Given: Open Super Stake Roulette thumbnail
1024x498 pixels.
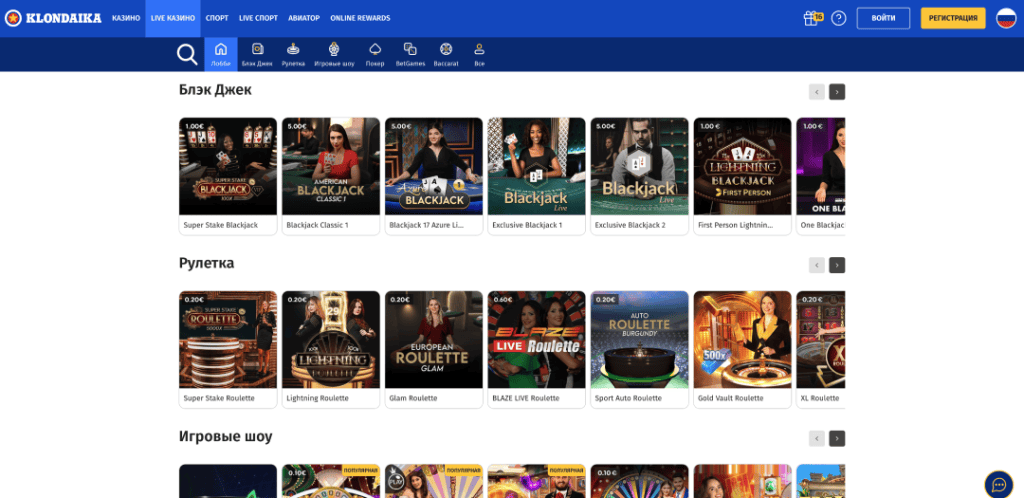Looking at the screenshot, I should 228,339.
